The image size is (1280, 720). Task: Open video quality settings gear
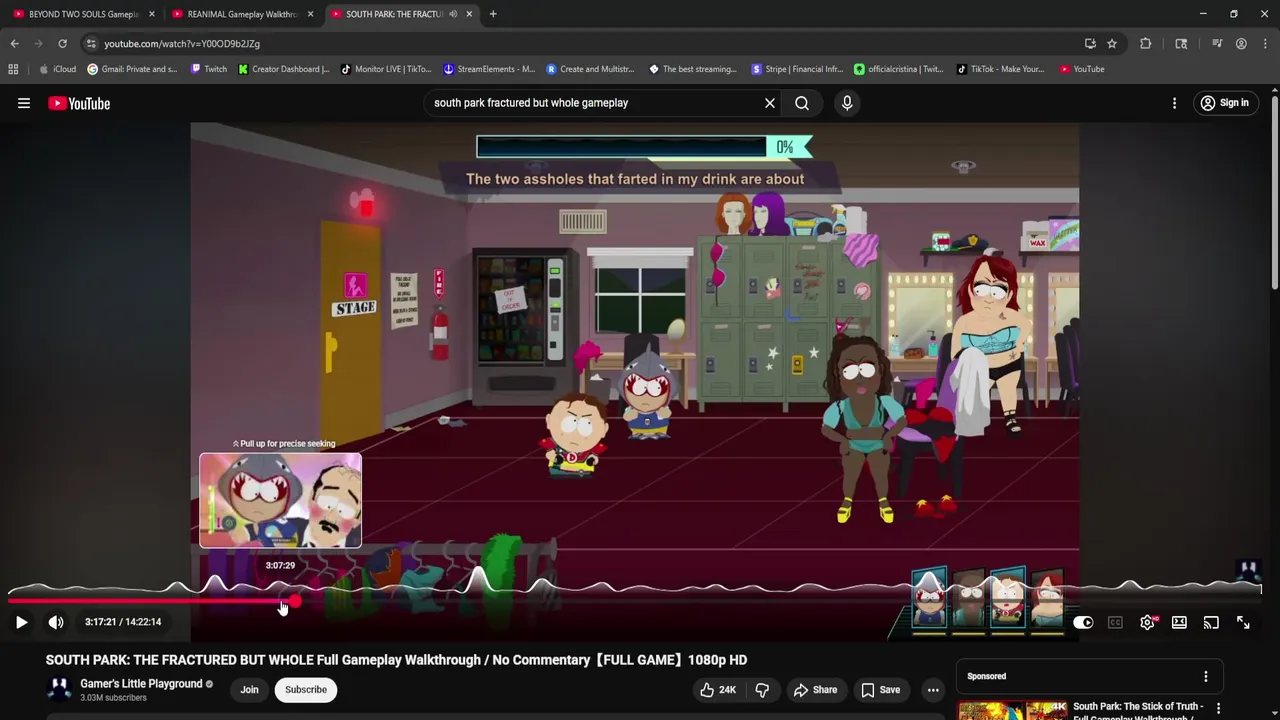click(1148, 622)
